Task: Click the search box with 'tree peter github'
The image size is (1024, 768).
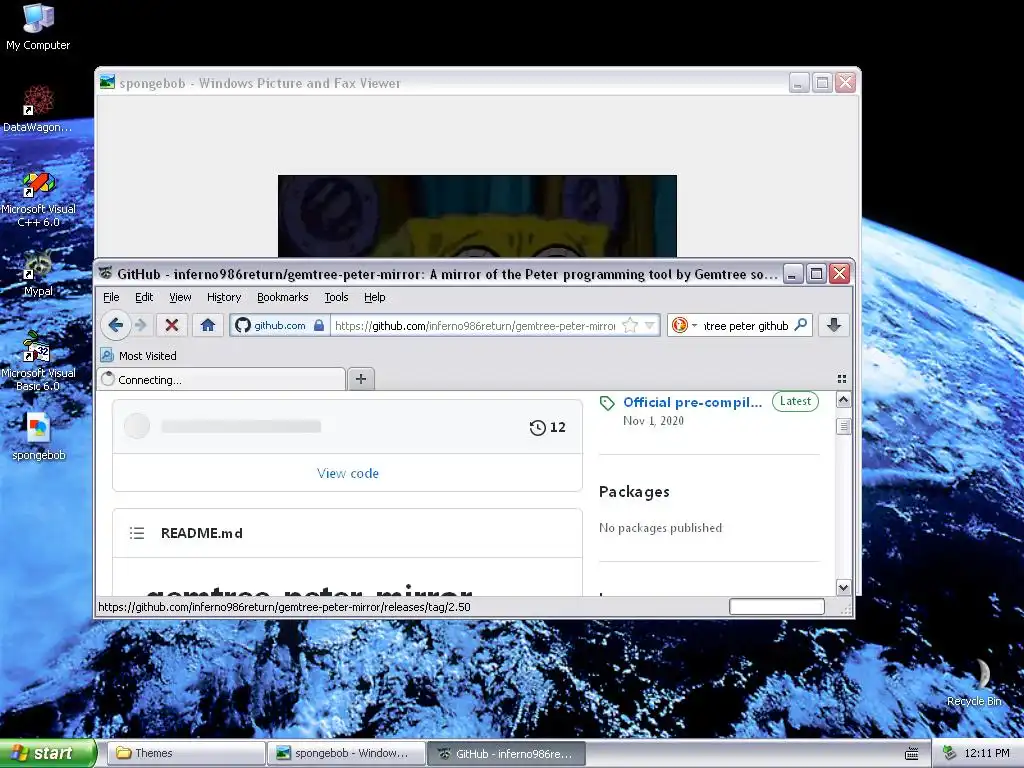Action: point(746,325)
